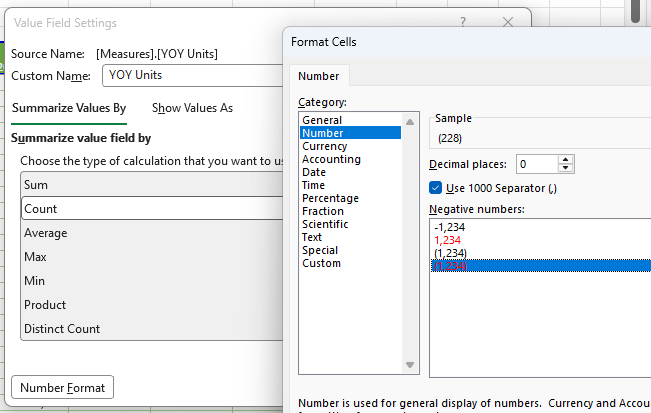
Task: Choose Date in the Category list
Action: point(350,172)
